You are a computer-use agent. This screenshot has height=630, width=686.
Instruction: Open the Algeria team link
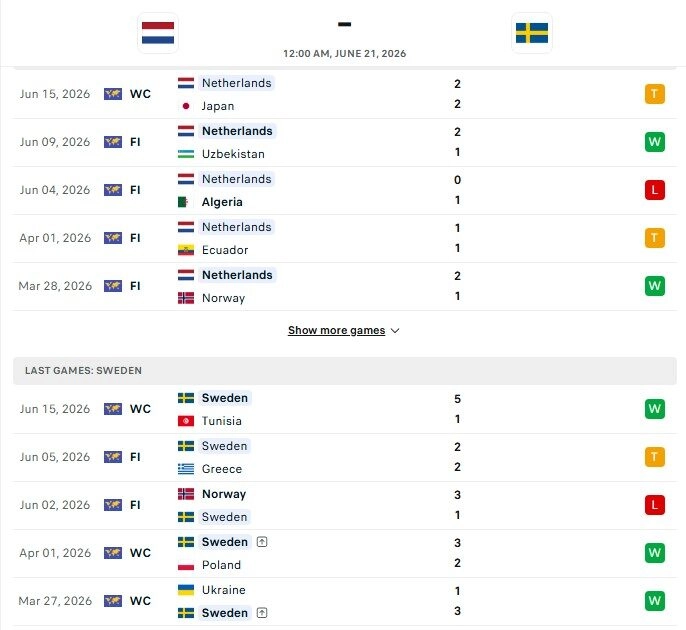pos(222,202)
